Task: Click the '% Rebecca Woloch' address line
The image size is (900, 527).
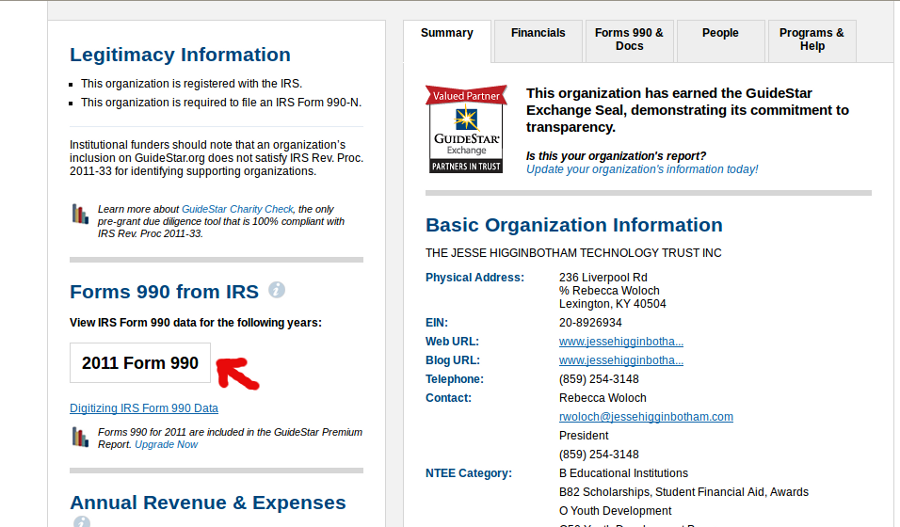Action: (x=610, y=290)
